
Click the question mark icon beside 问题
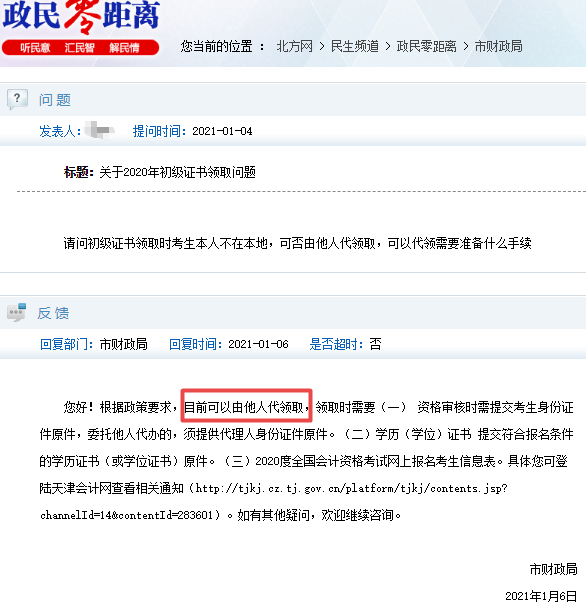click(17, 99)
